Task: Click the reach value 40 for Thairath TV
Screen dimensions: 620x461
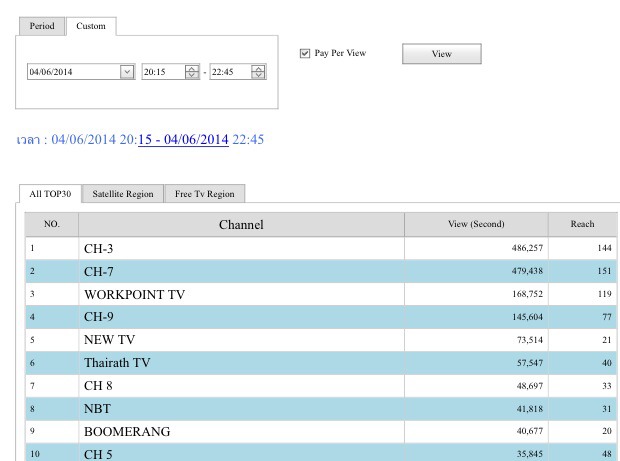Action: click(x=607, y=363)
